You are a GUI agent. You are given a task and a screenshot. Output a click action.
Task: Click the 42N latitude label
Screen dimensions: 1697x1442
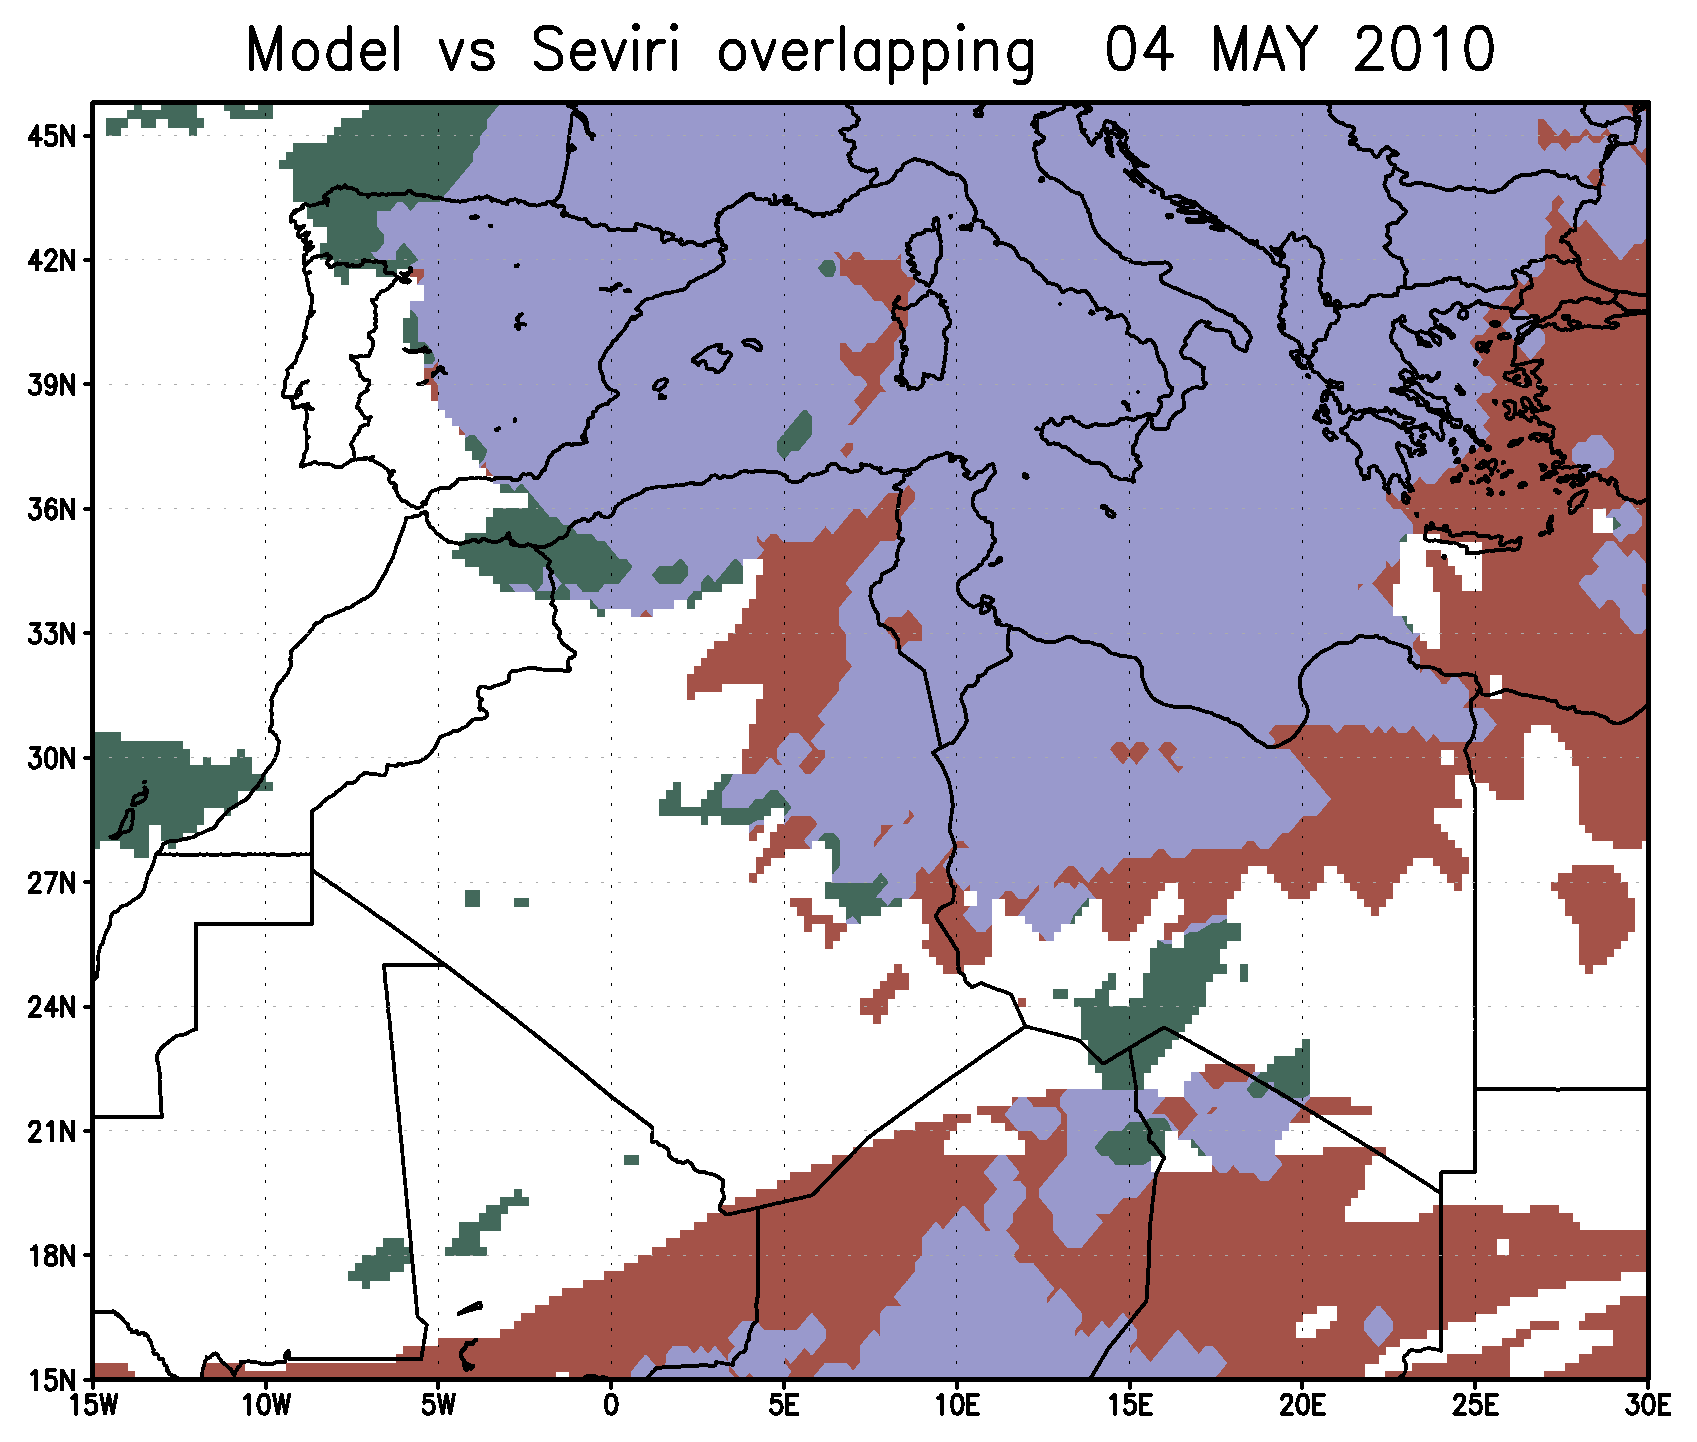pyautogui.click(x=52, y=261)
